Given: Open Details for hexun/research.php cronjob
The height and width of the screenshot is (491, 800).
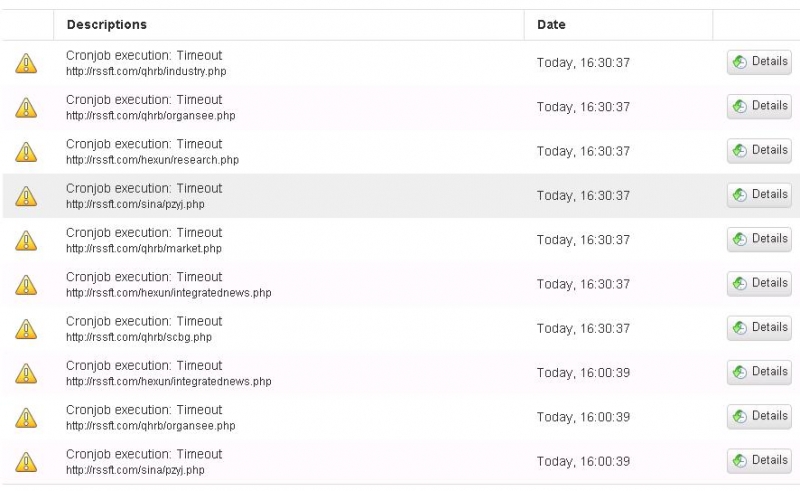Looking at the screenshot, I should pos(759,151).
